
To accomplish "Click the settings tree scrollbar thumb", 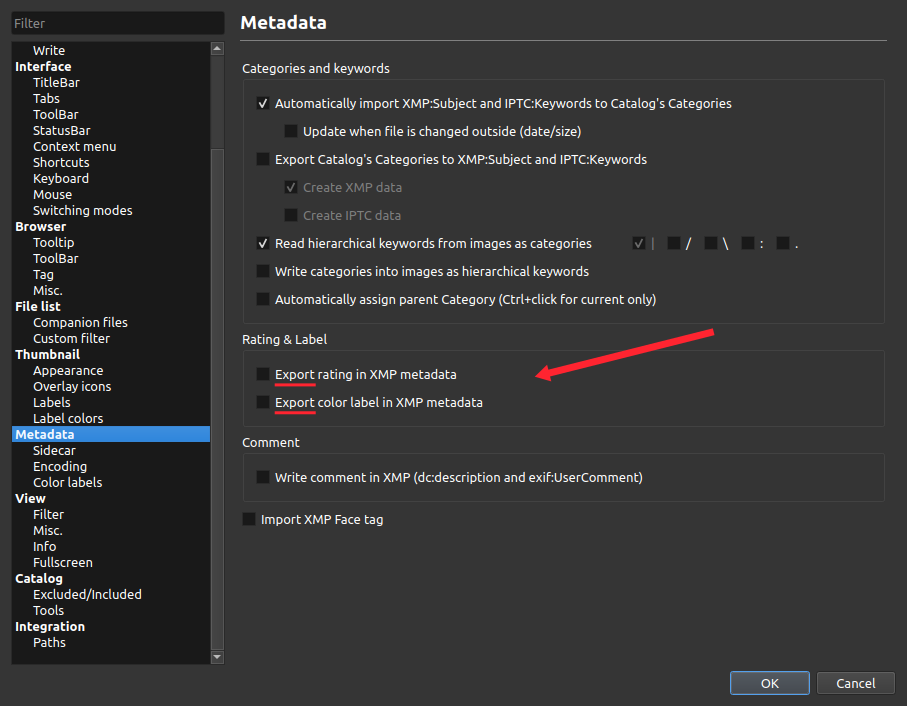I will pyautogui.click(x=217, y=399).
